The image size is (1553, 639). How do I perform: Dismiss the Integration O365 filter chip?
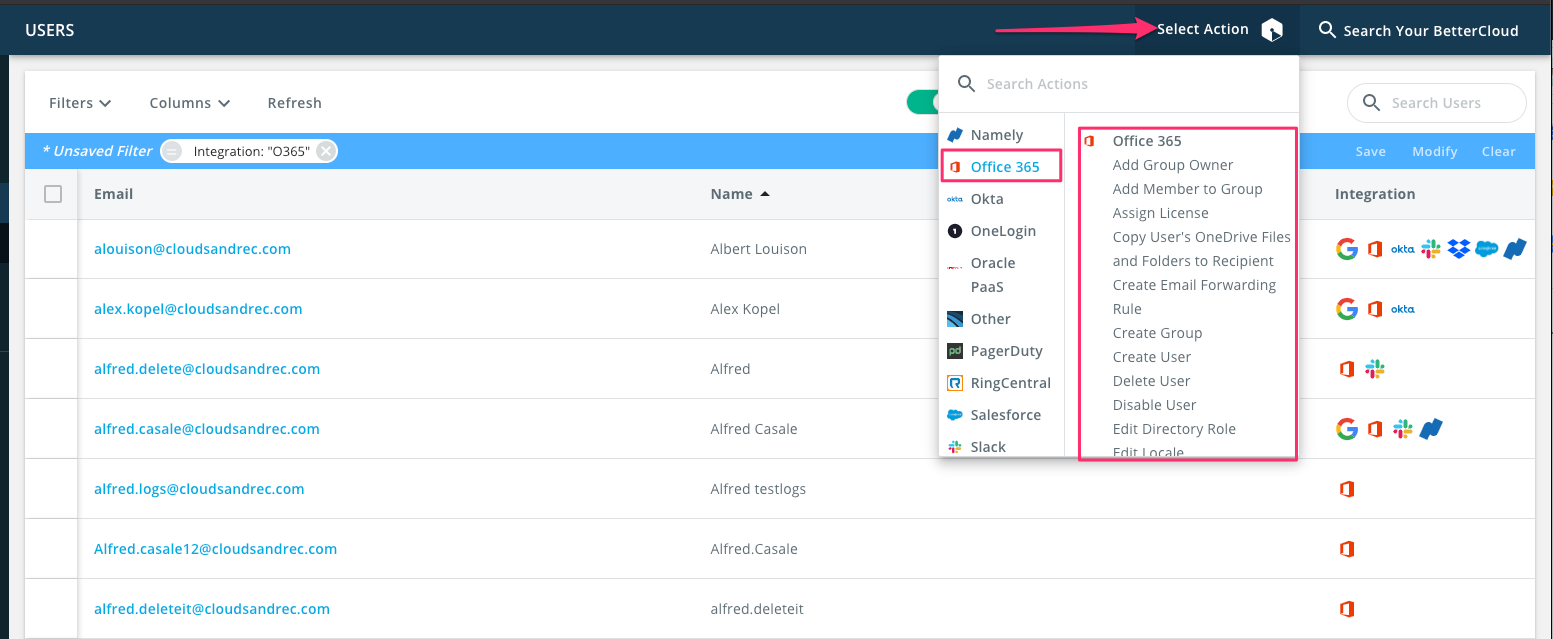pos(327,150)
